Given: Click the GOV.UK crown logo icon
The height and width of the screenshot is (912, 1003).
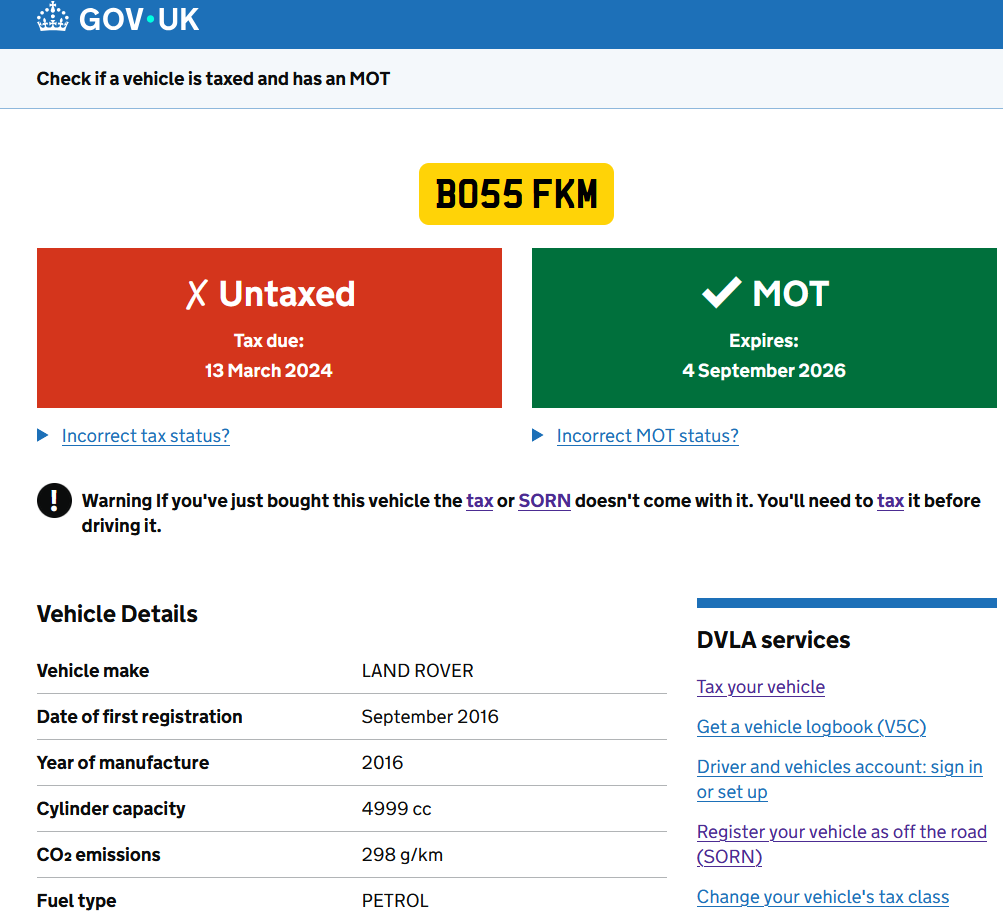Looking at the screenshot, I should [53, 17].
